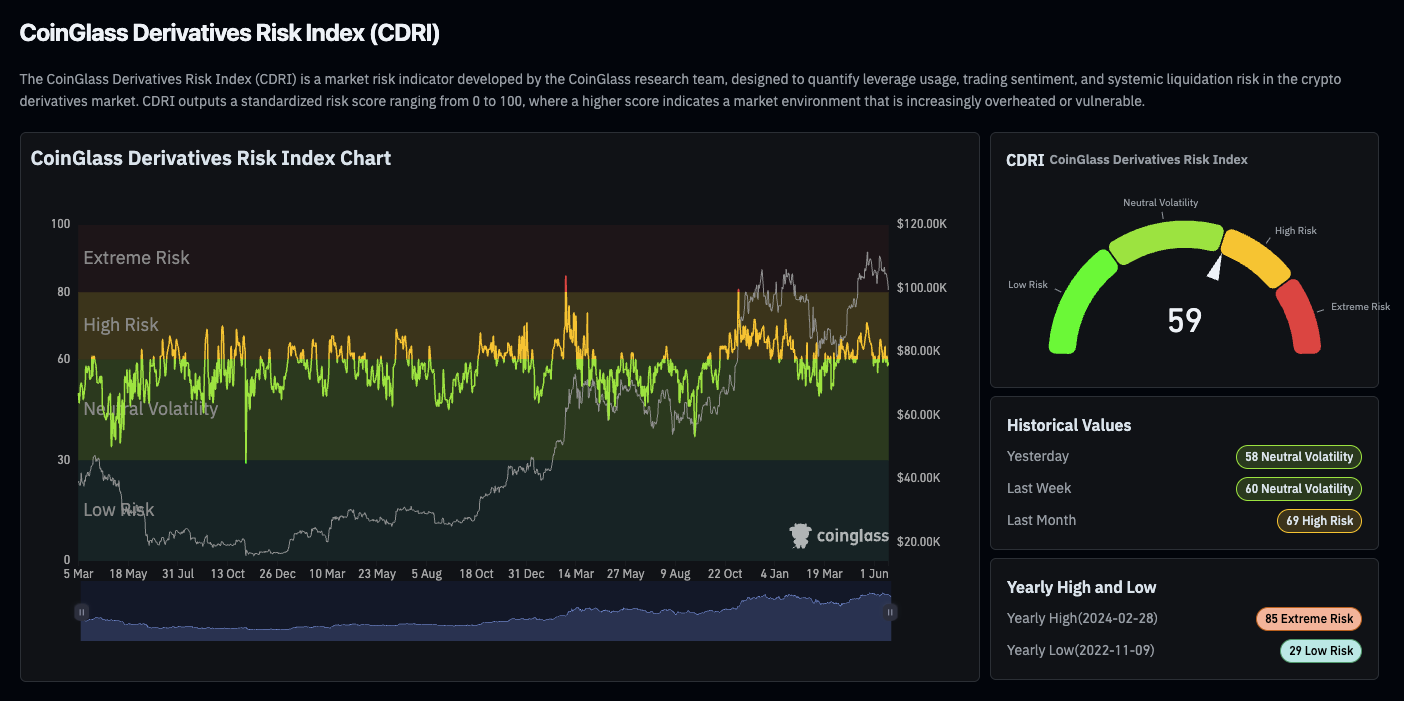Click the Low Risk zone label in chart

click(118, 510)
